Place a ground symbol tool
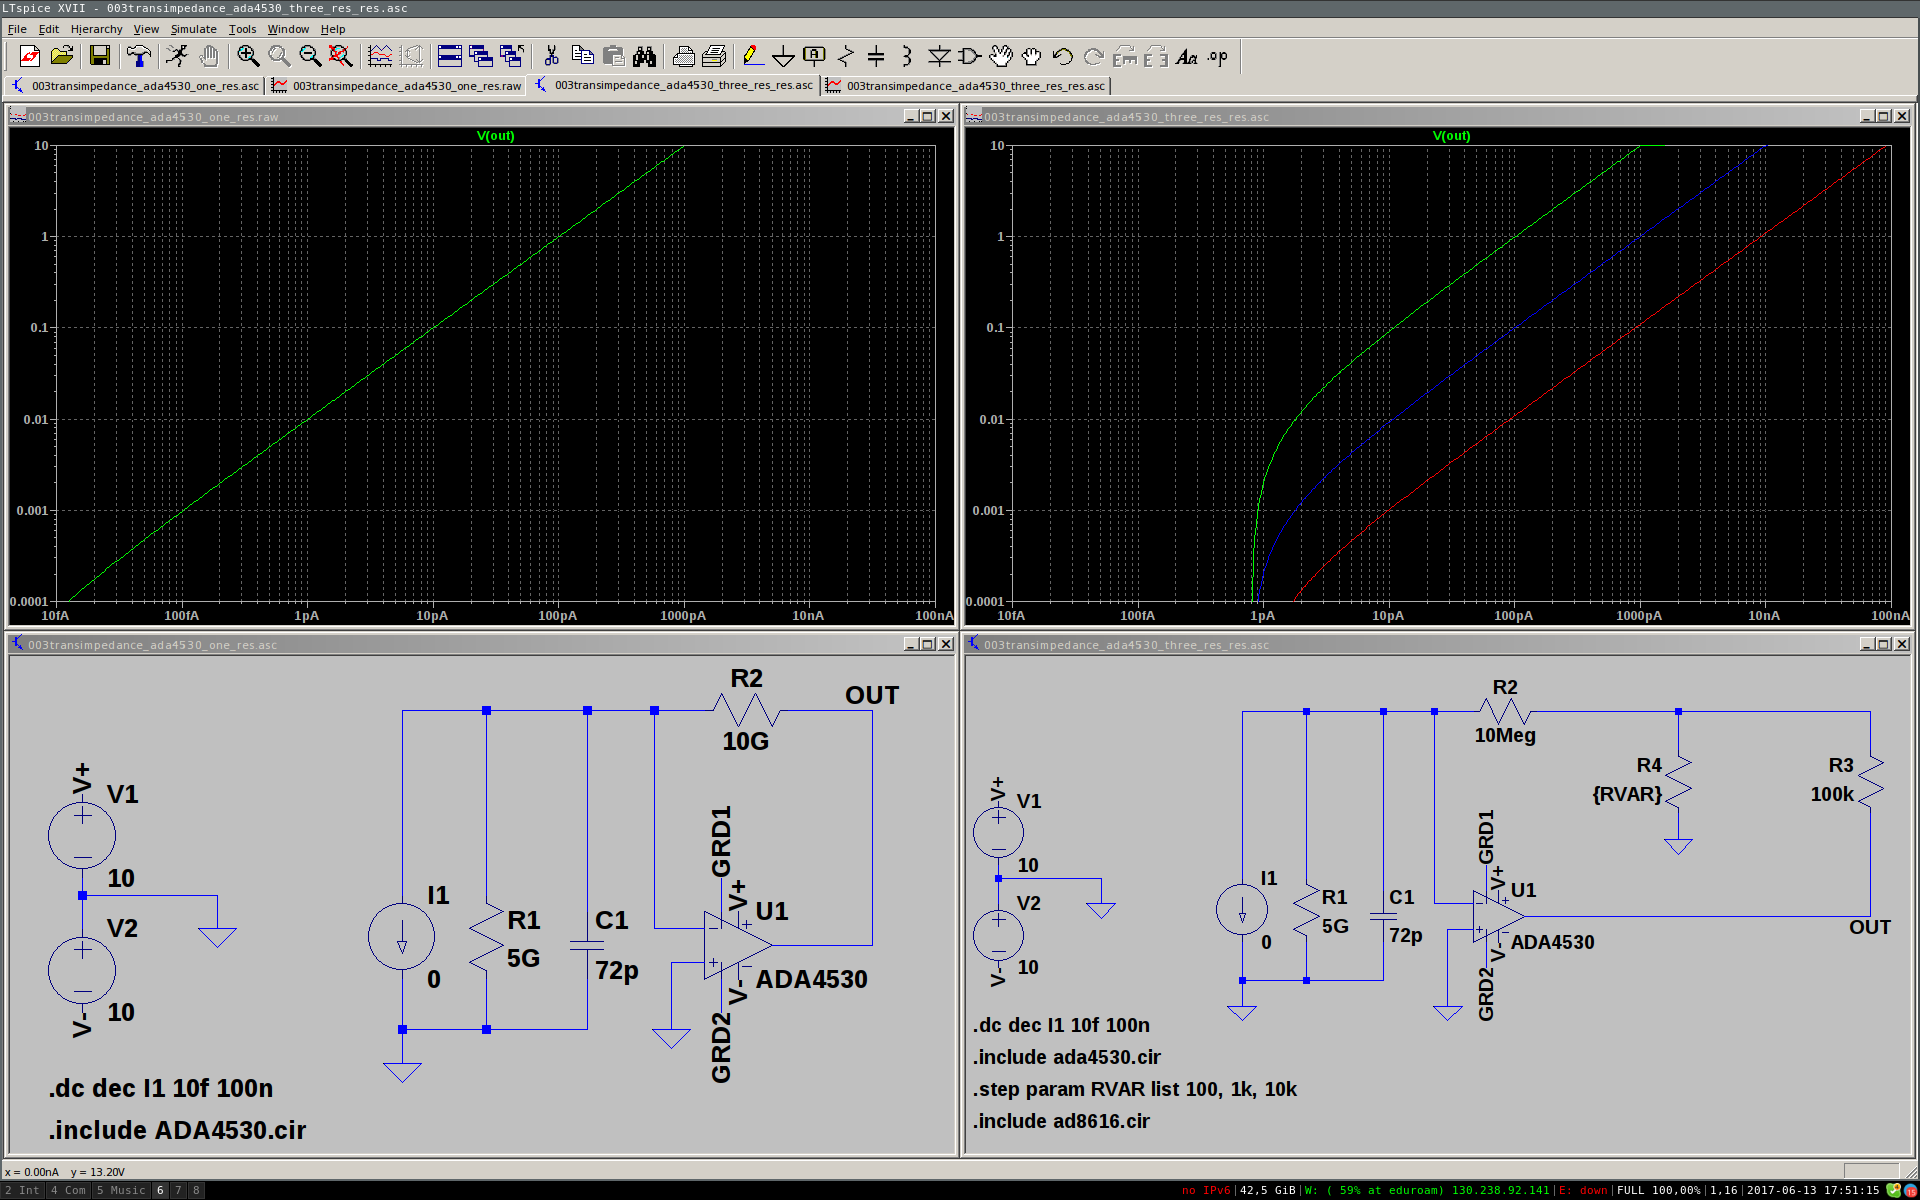 [x=783, y=57]
